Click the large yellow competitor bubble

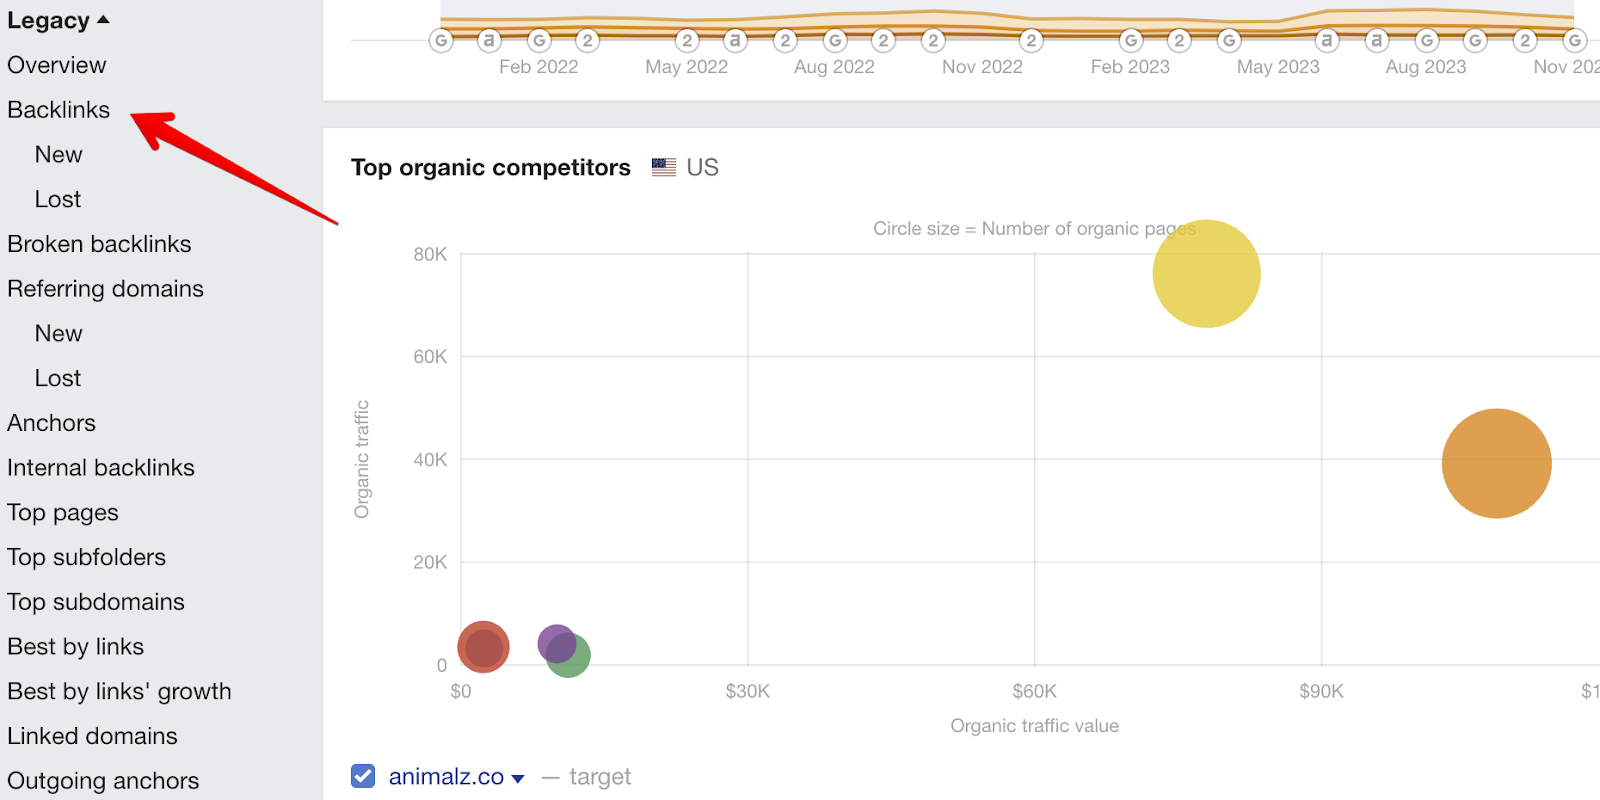[x=1206, y=274]
